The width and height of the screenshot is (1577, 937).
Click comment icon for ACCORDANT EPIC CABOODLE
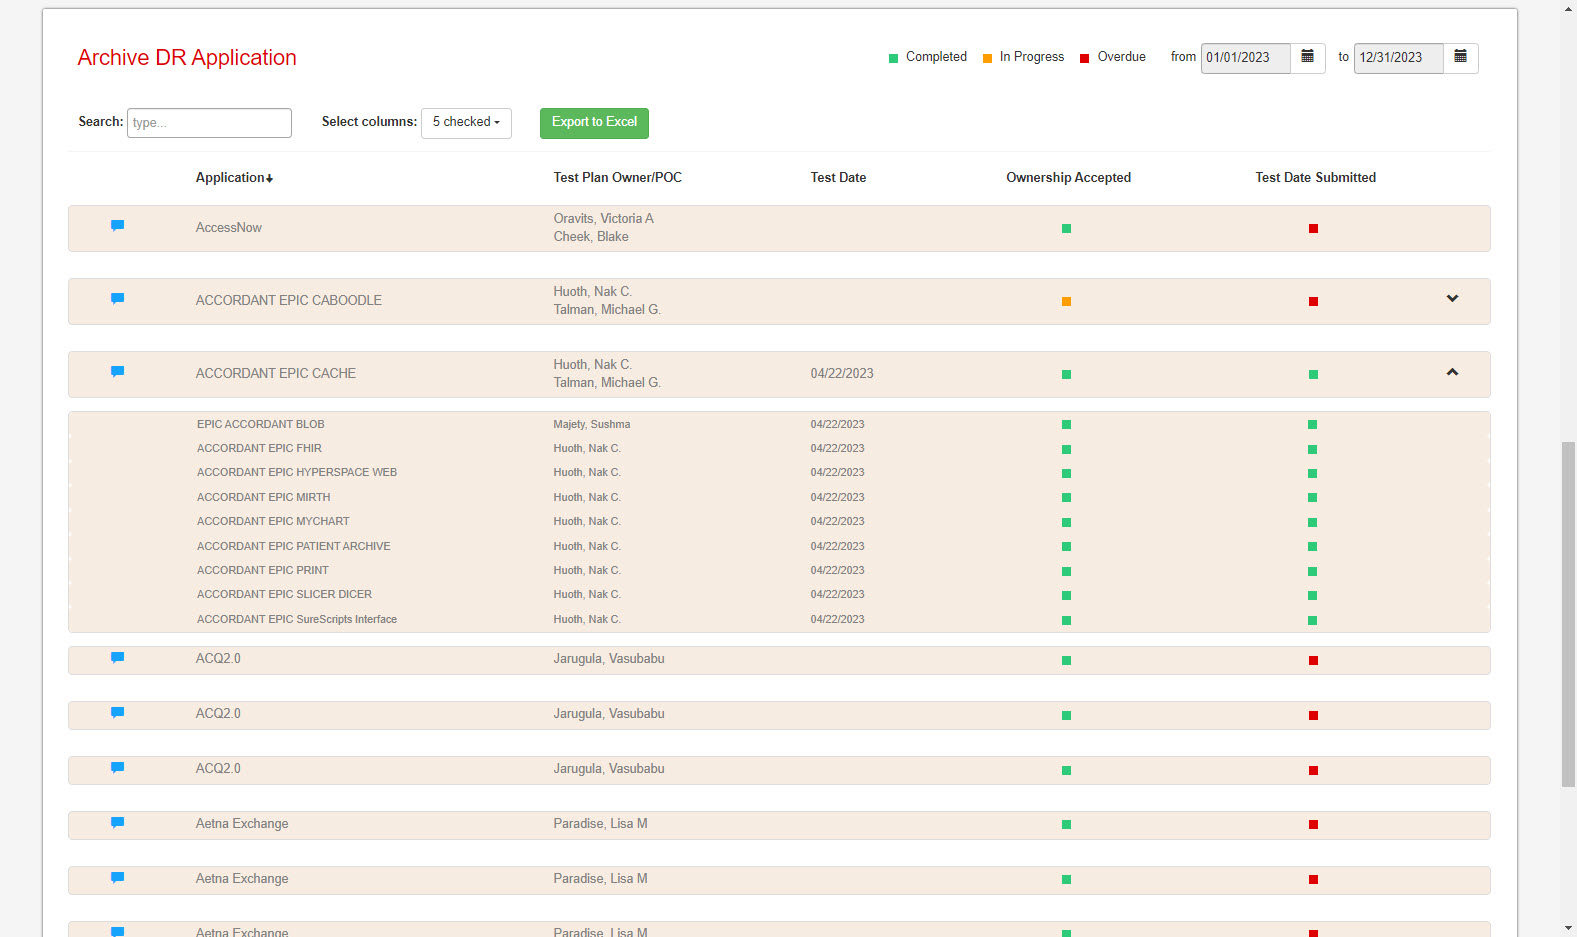[117, 299]
